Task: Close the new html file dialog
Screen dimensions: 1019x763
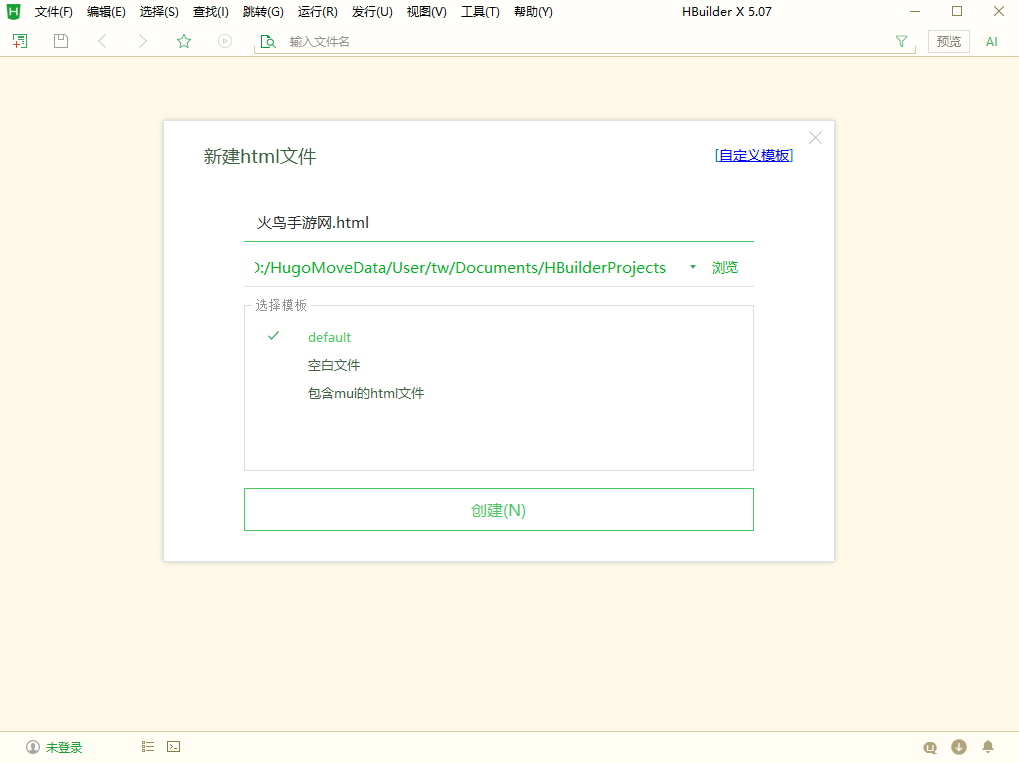Action: pos(816,138)
